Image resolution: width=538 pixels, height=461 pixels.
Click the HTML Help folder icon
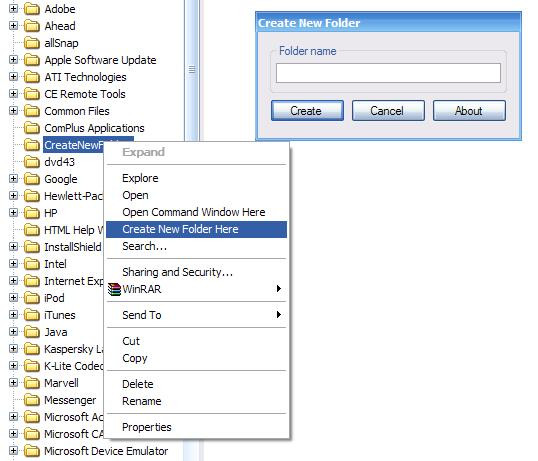[x=32, y=230]
